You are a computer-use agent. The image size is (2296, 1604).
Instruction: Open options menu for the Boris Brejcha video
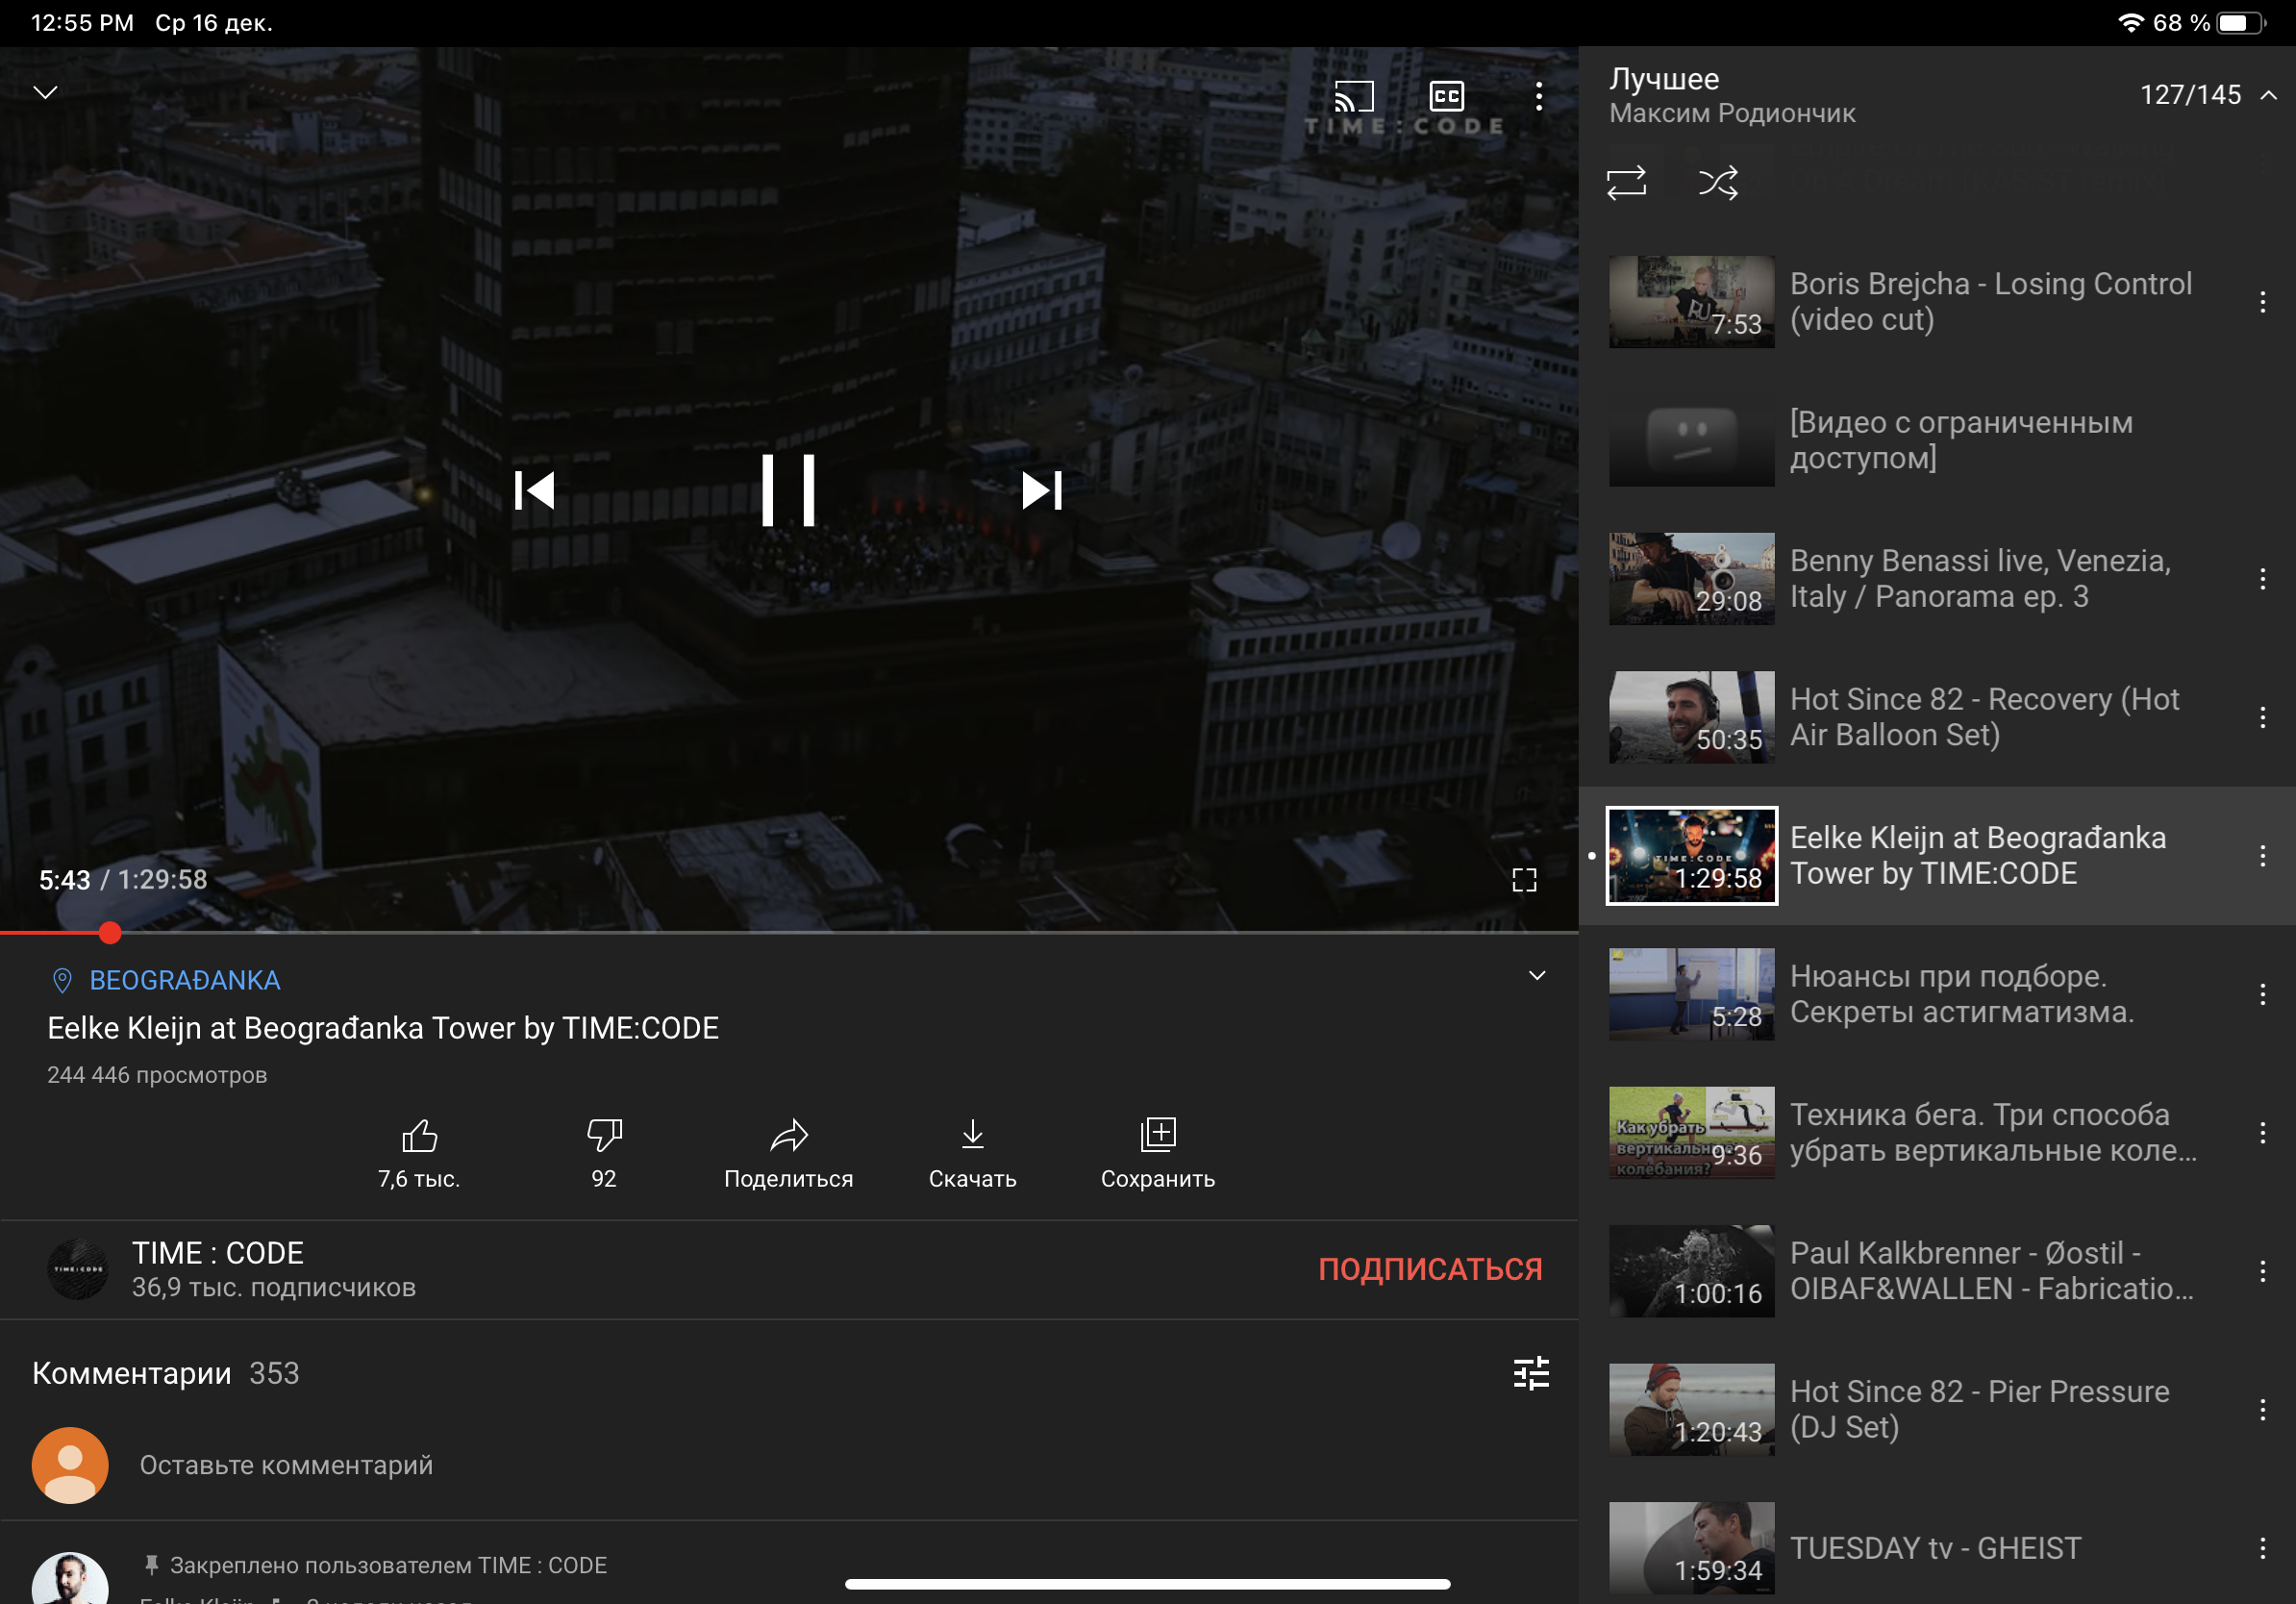click(x=2262, y=302)
